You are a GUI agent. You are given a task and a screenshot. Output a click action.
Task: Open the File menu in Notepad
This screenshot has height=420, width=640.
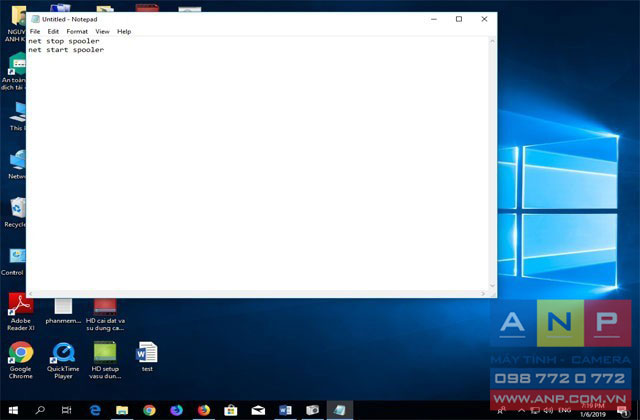[35, 31]
